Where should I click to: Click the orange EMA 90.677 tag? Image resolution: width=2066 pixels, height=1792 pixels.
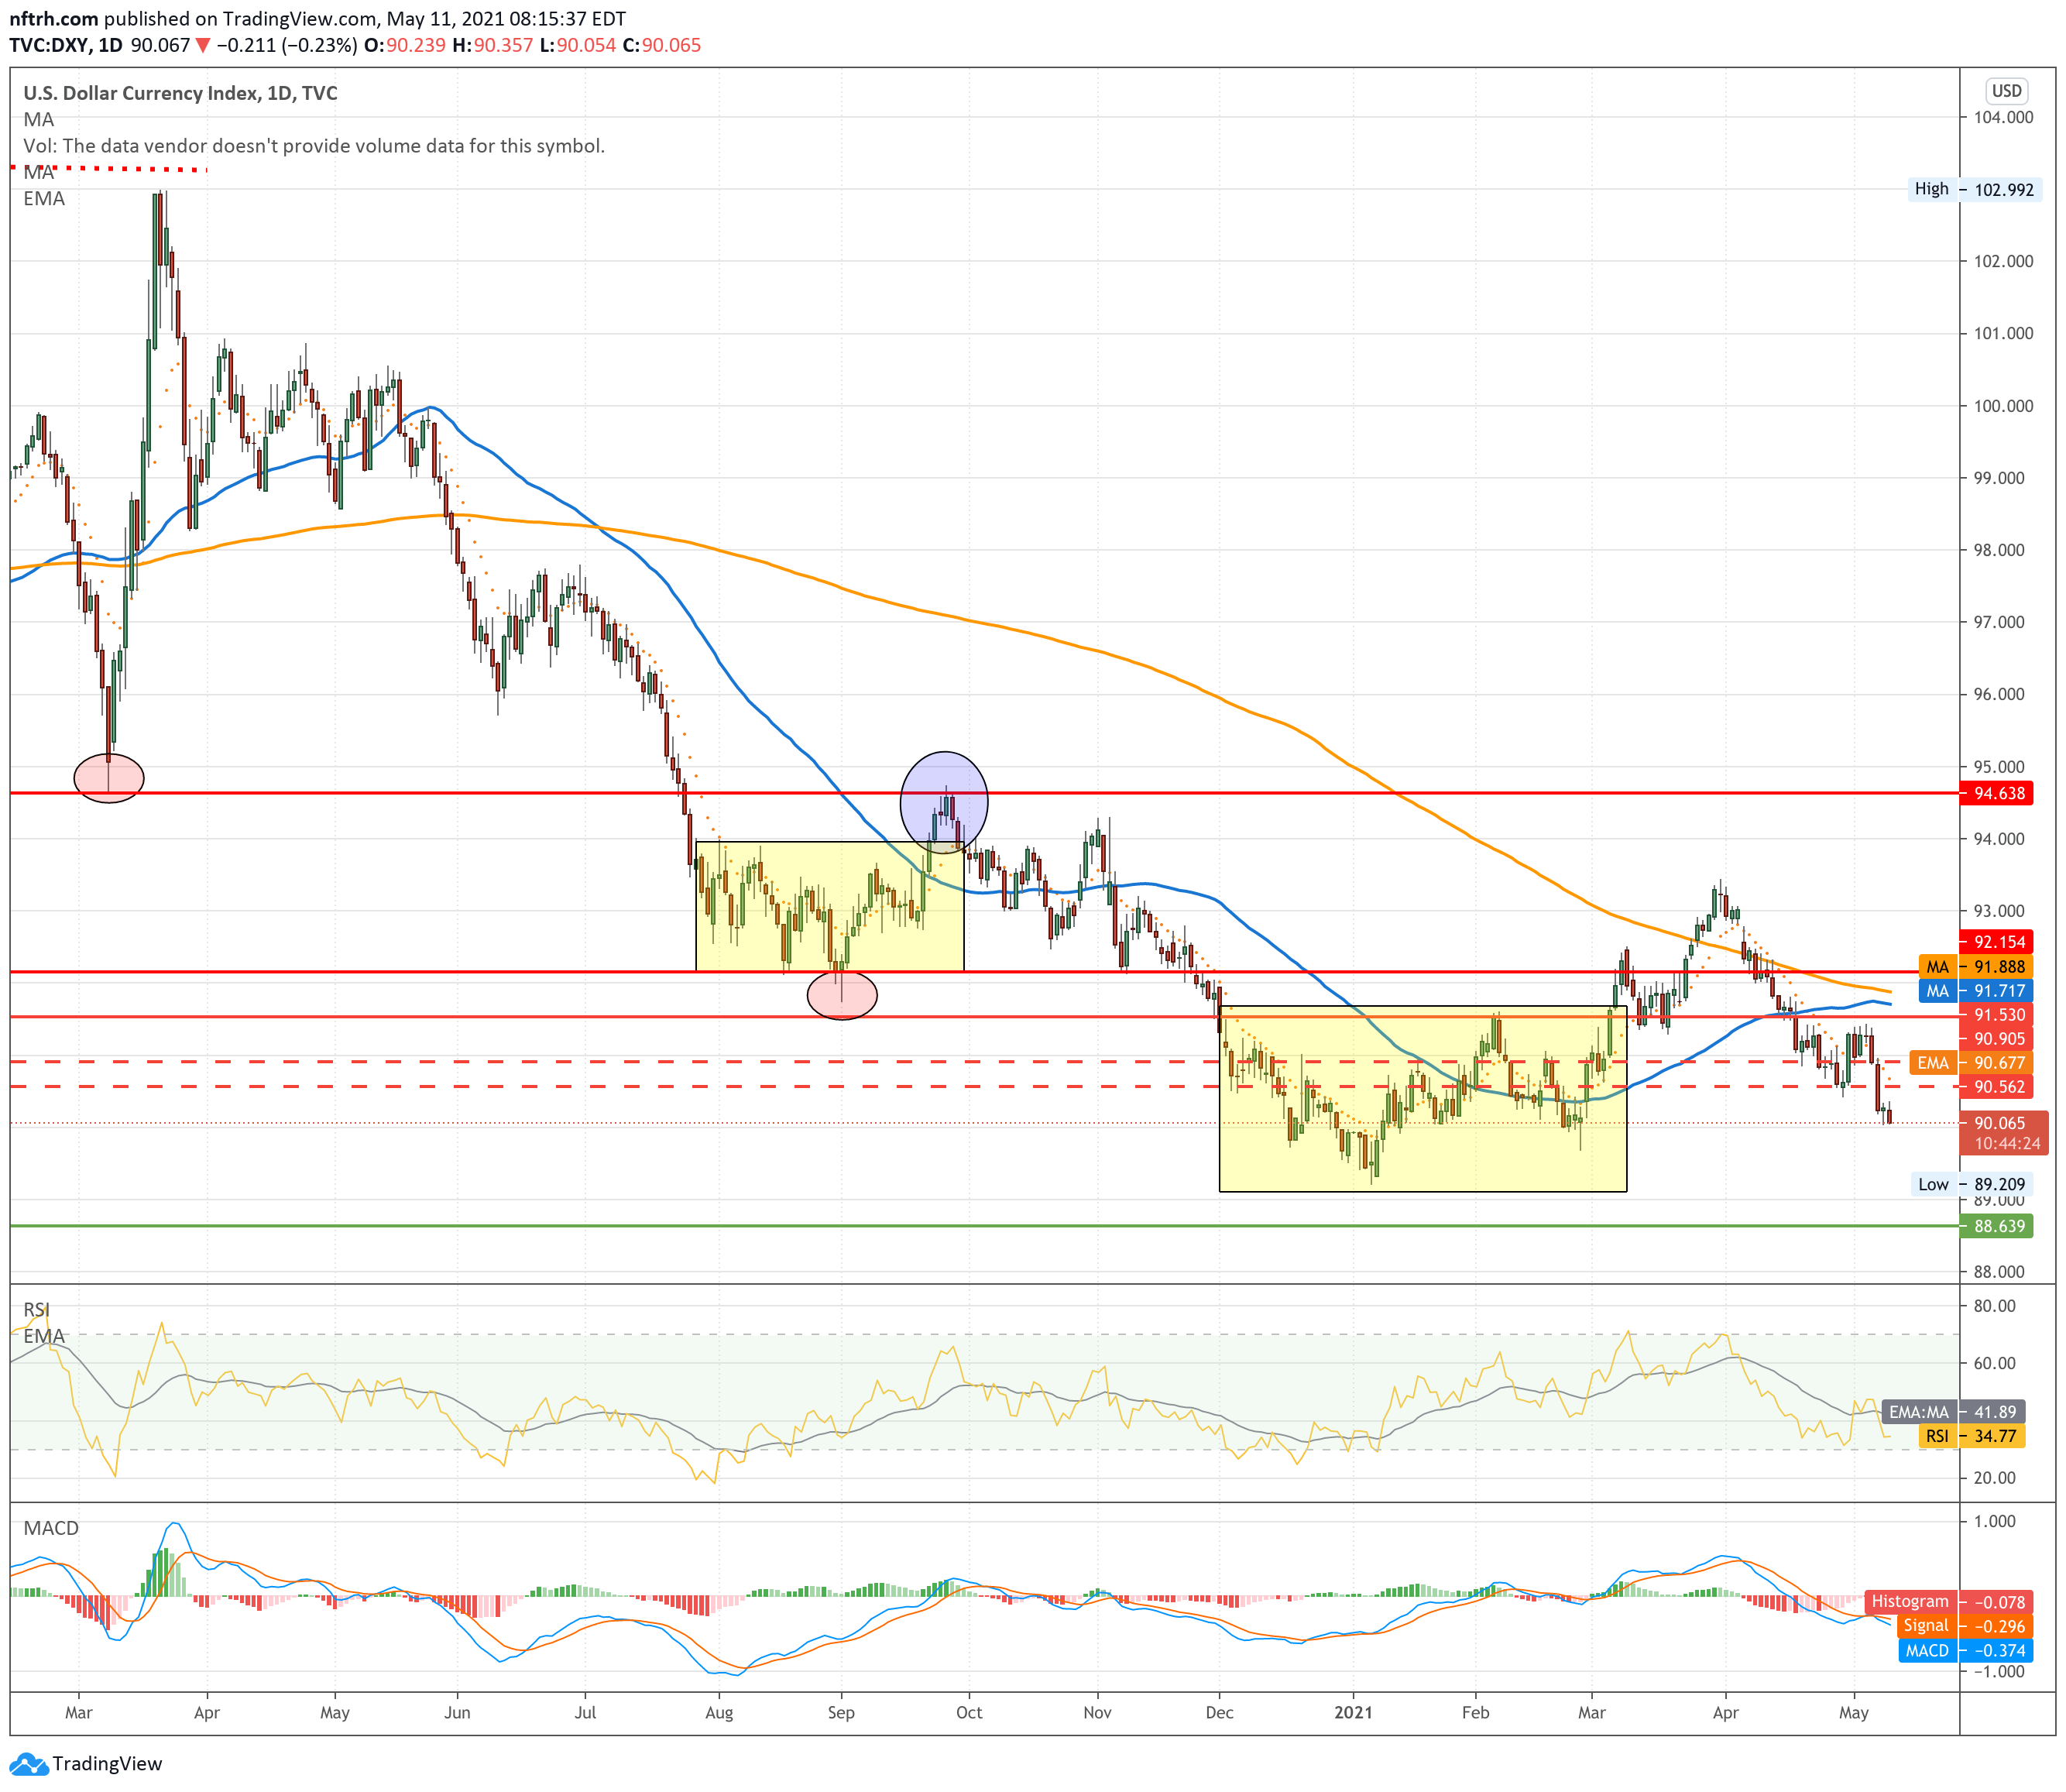coord(1972,1063)
